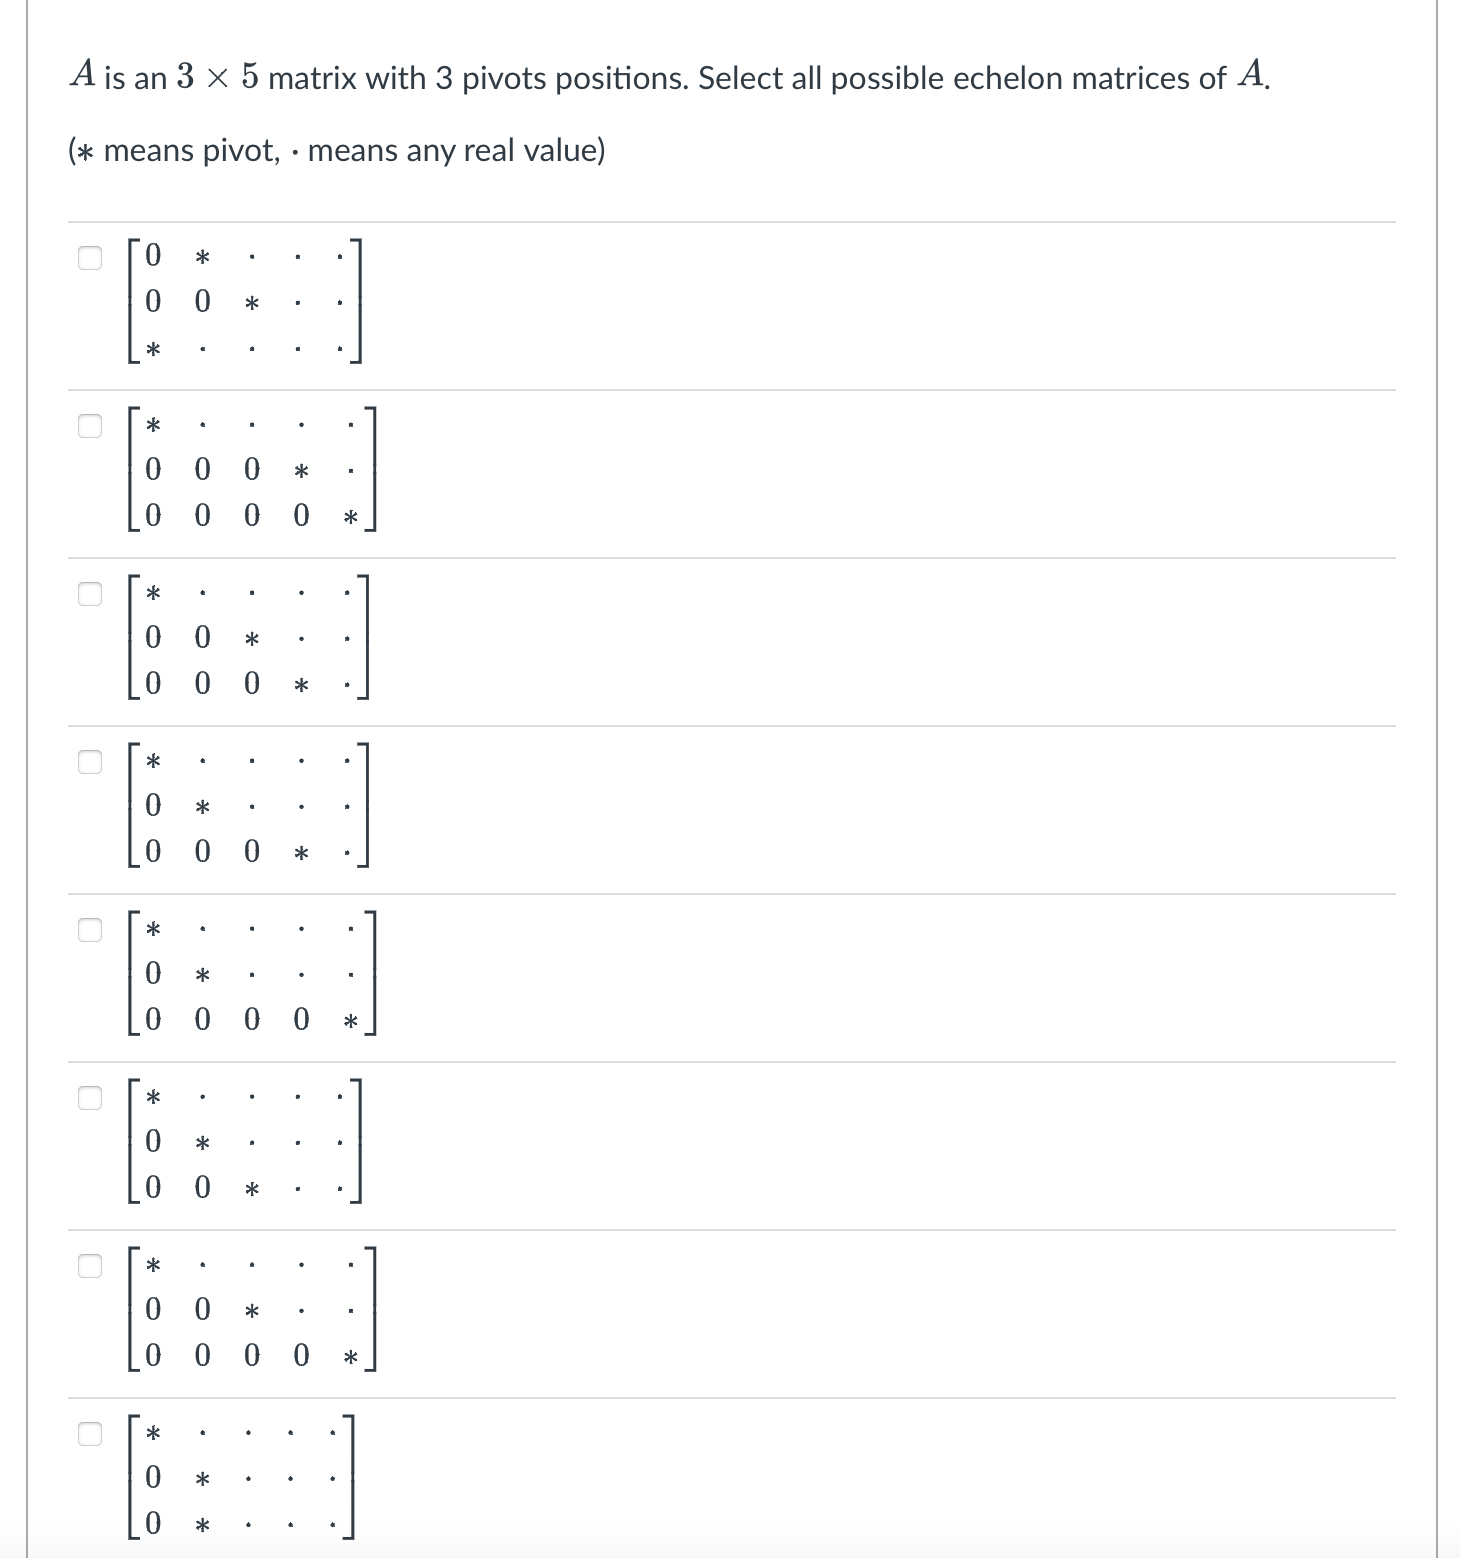Screen dimensions: 1460x1558
Task: Click the matrix with a pivot in its bottom-left corner
Action: point(250,302)
